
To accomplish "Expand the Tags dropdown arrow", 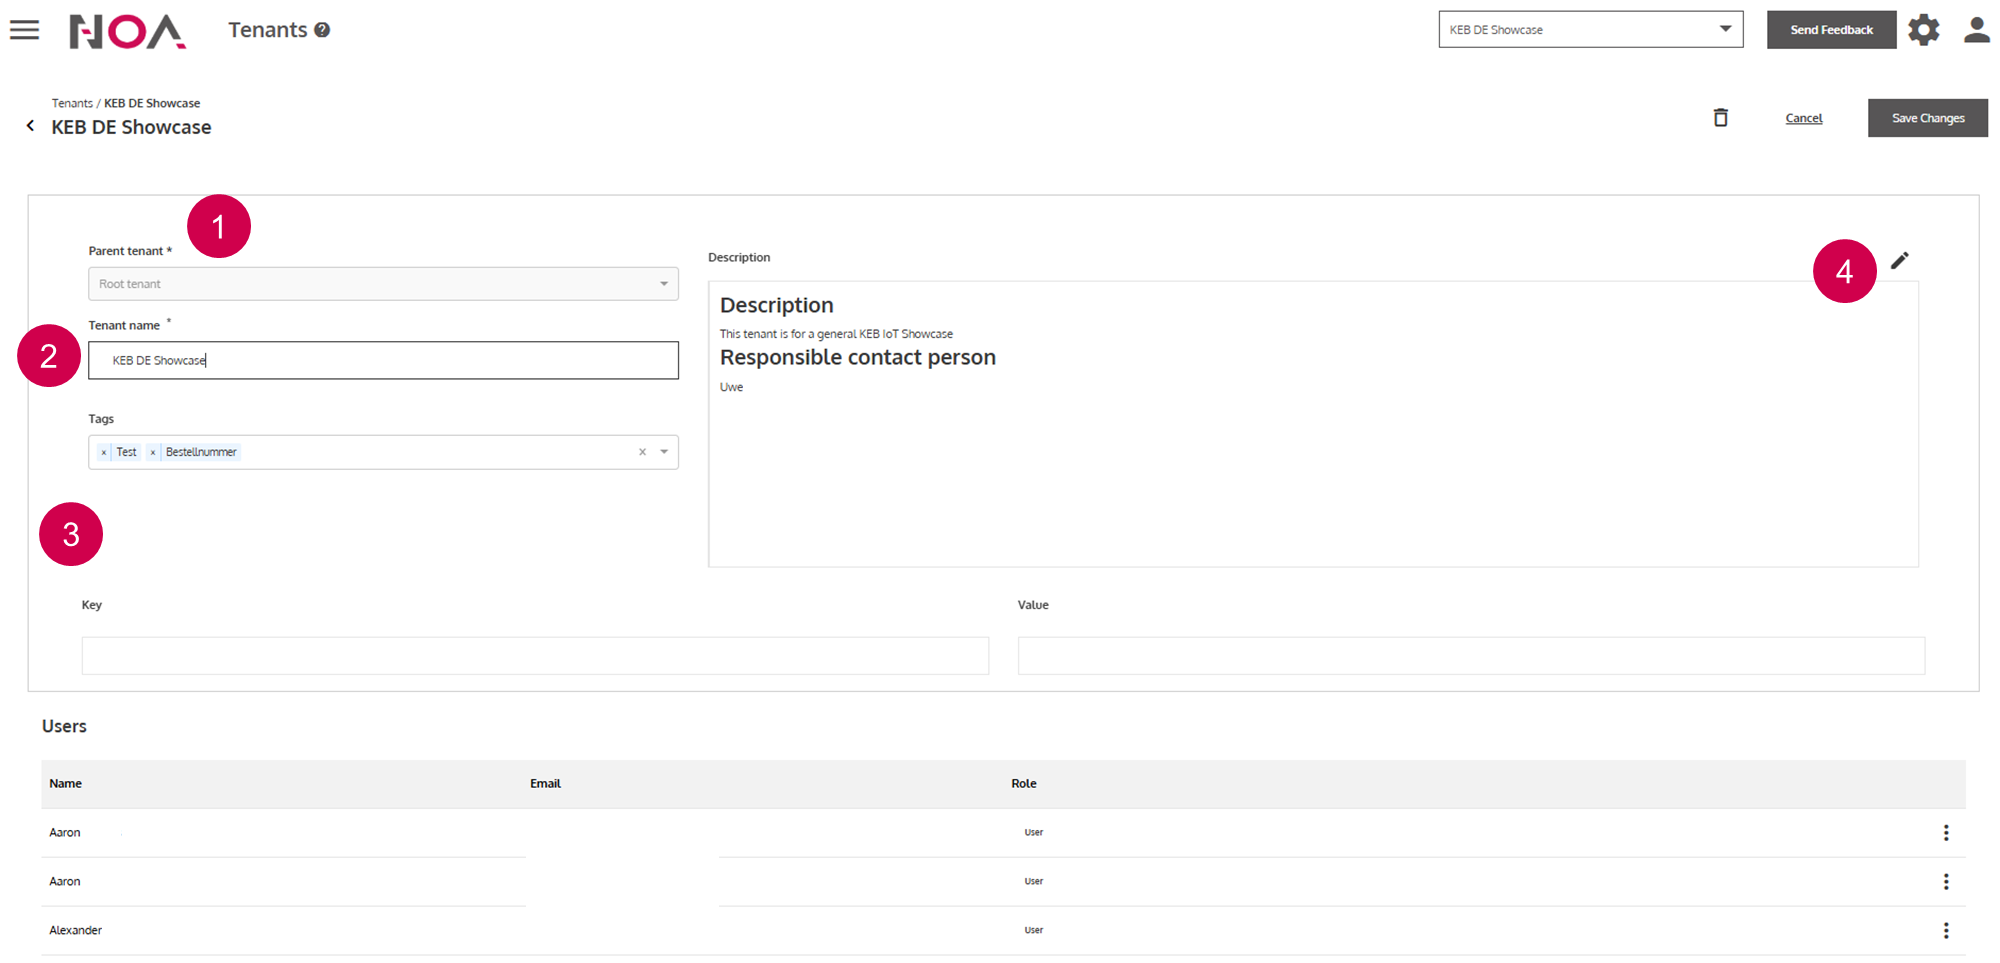I will point(664,452).
